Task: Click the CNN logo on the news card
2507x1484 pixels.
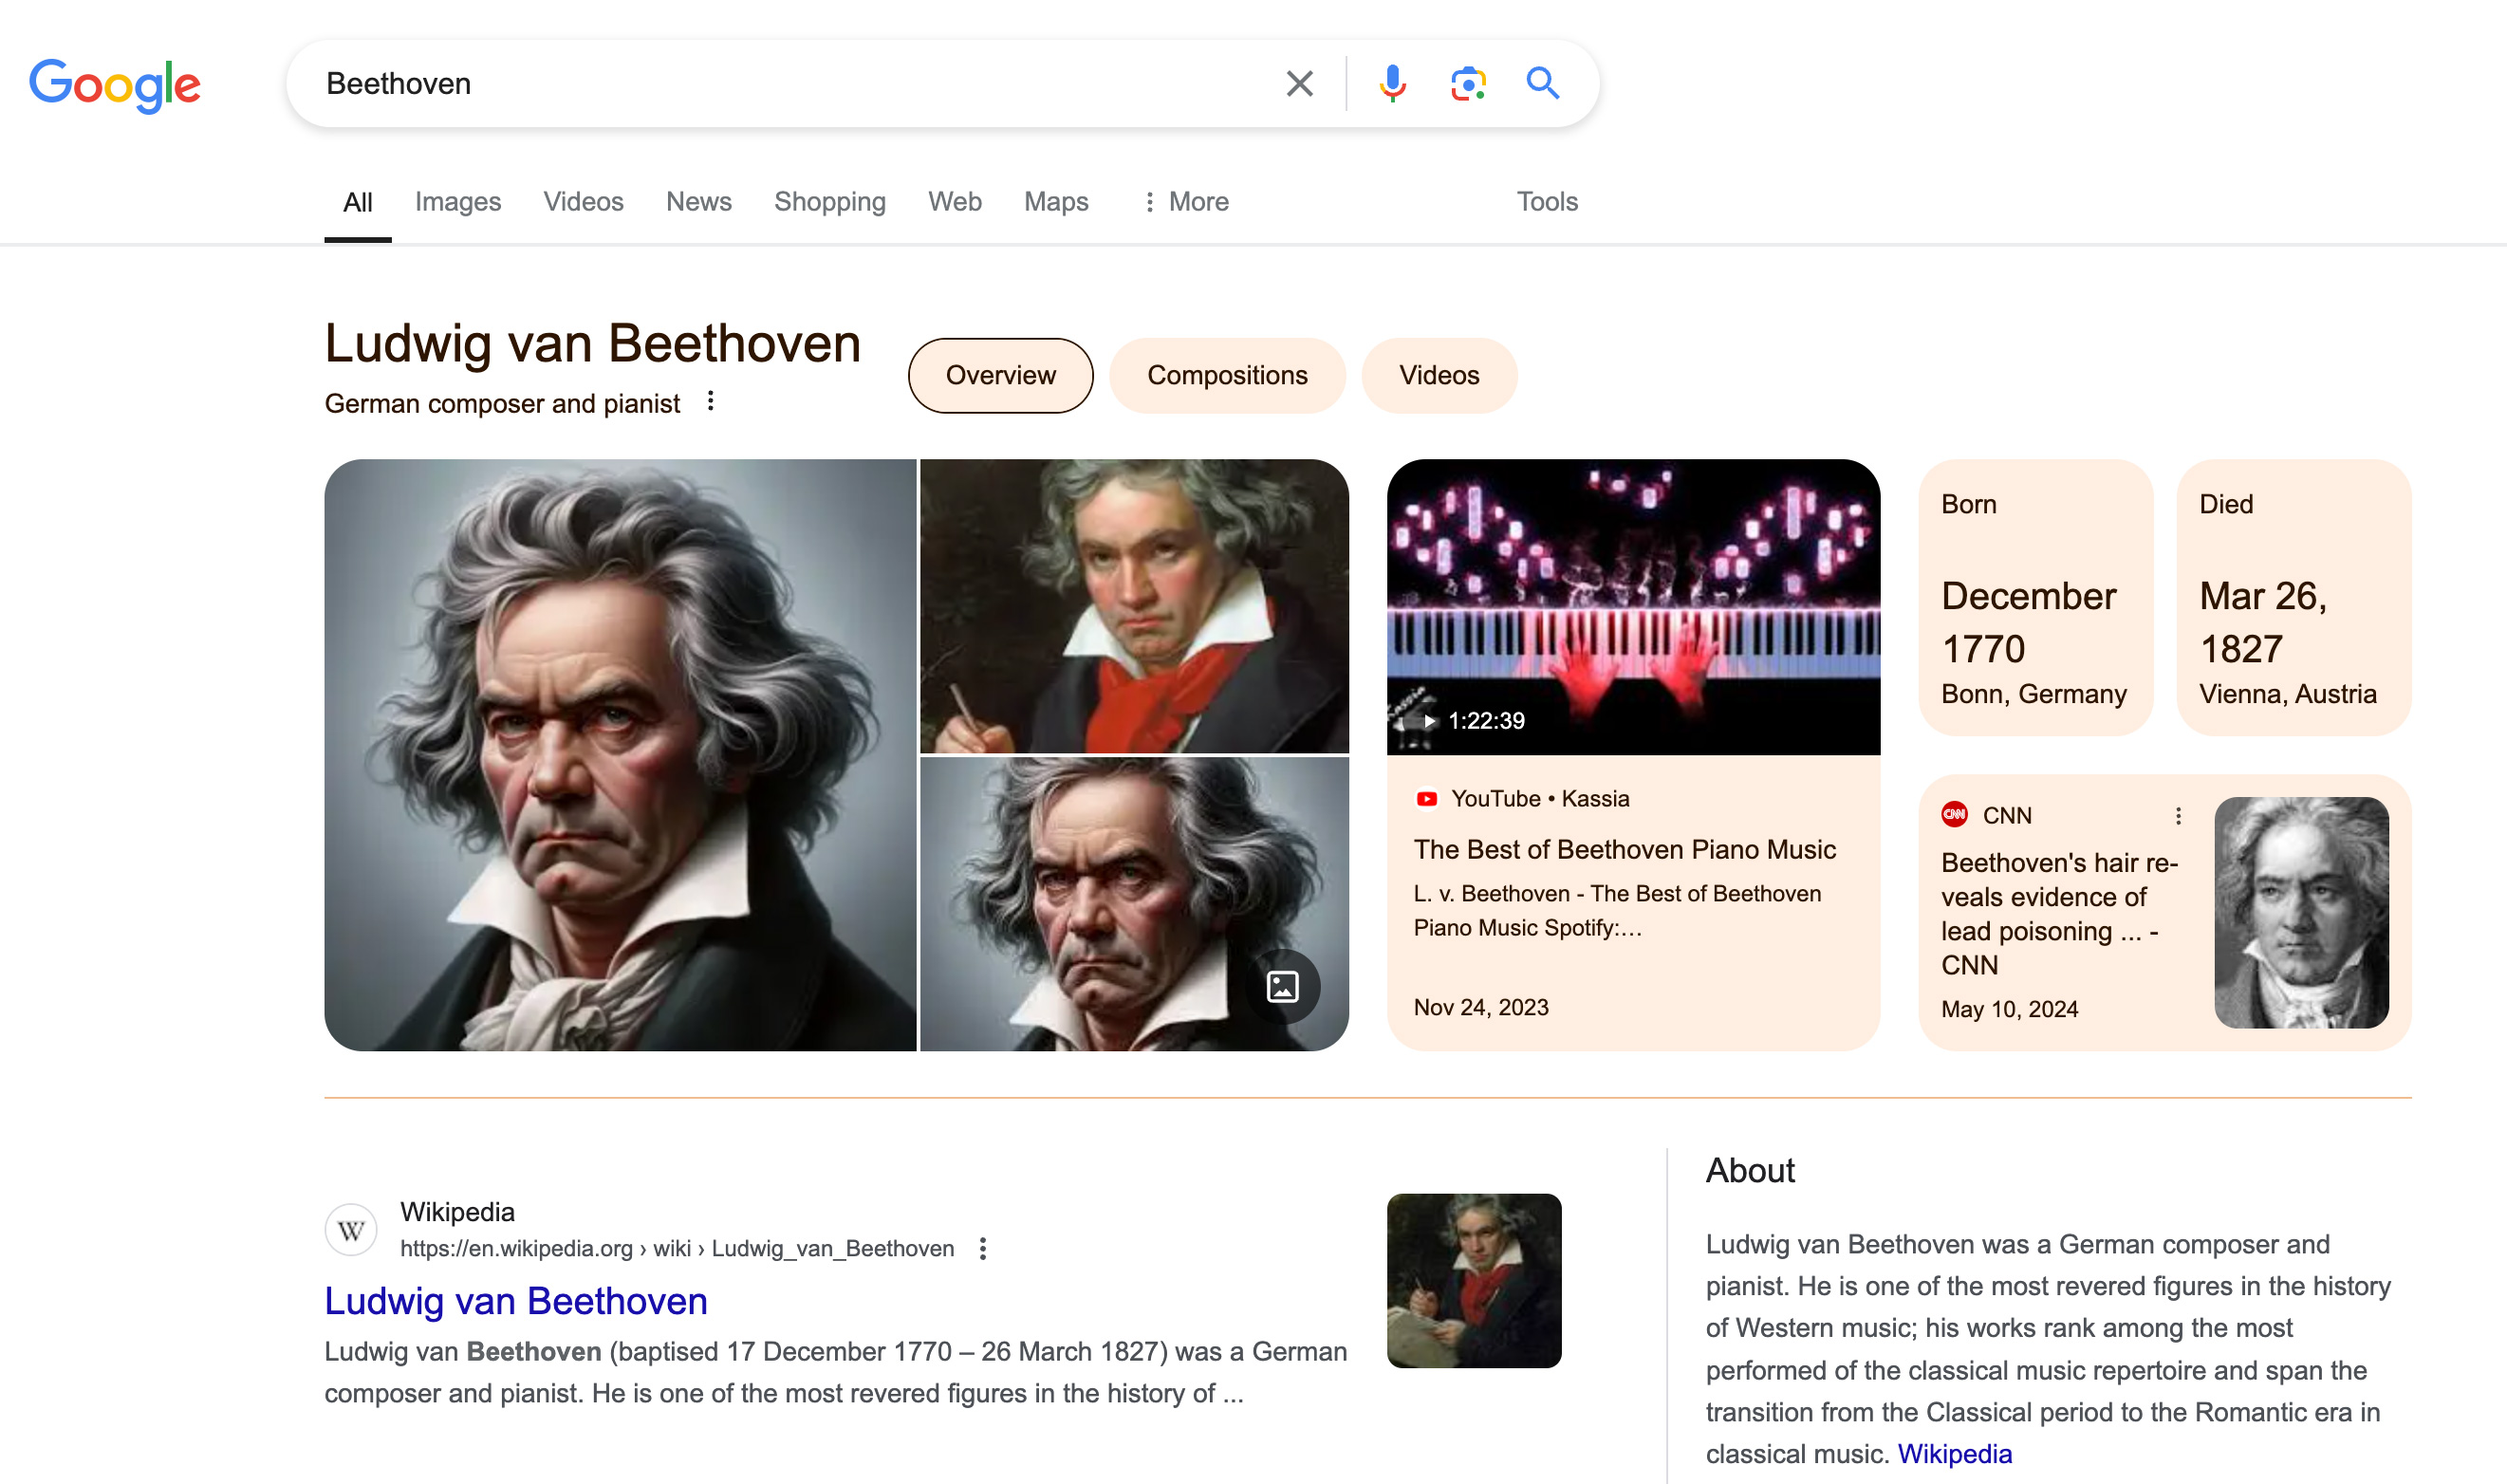Action: coord(1955,815)
